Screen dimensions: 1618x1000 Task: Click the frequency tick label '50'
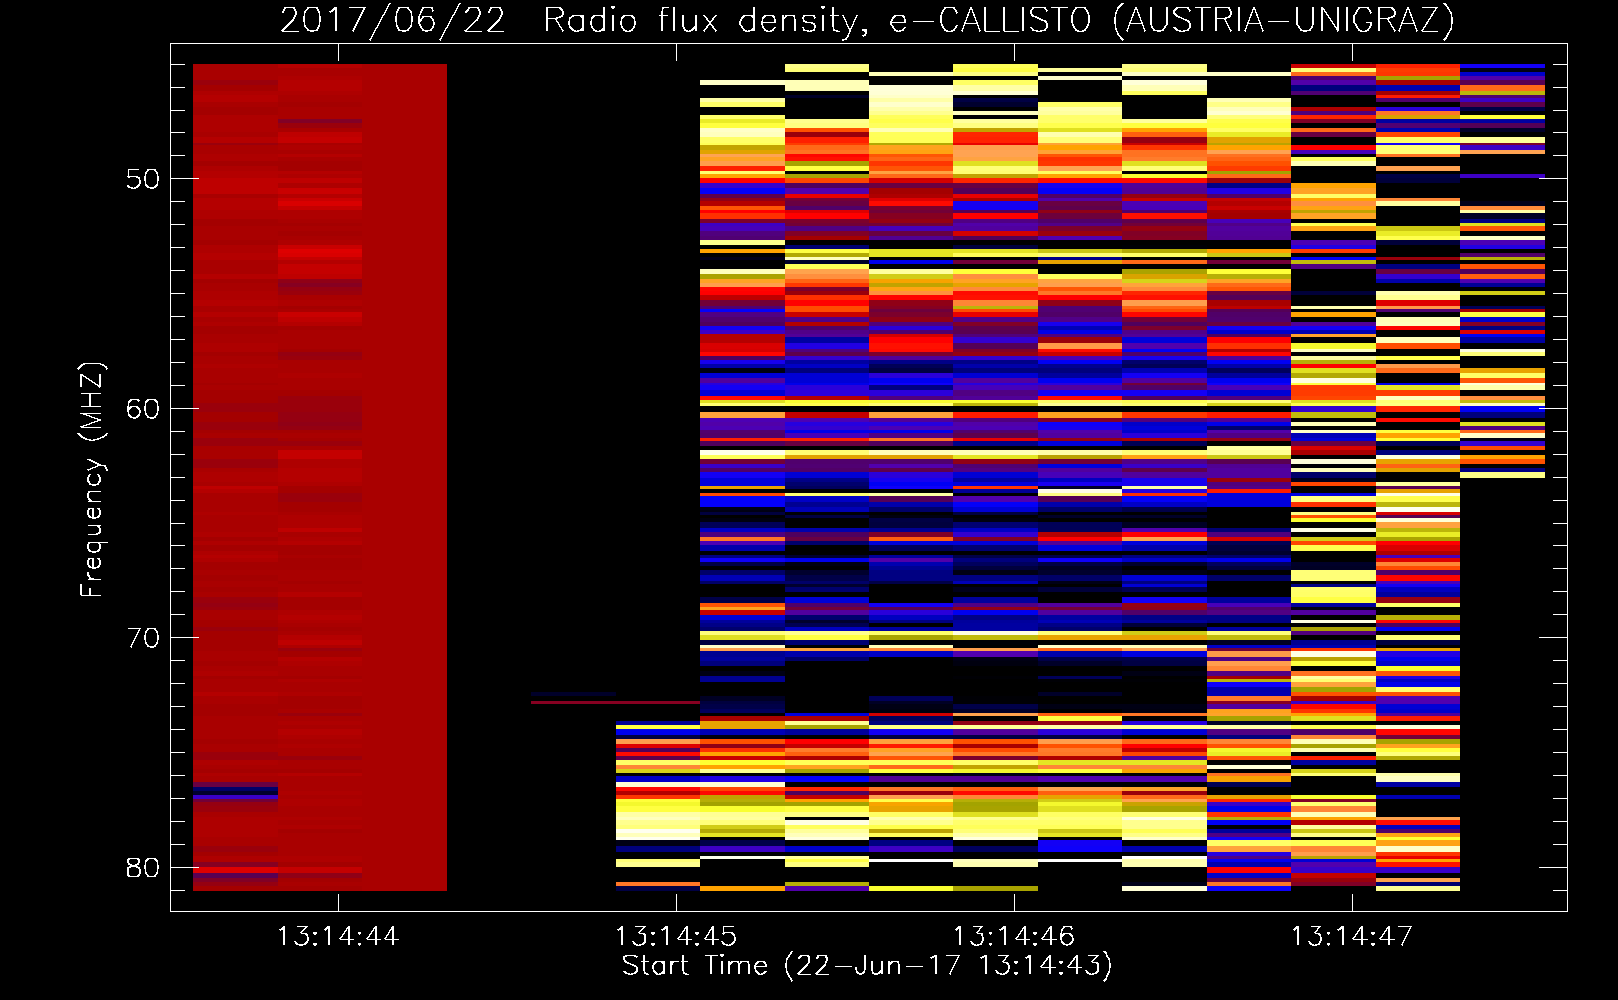pos(143,179)
